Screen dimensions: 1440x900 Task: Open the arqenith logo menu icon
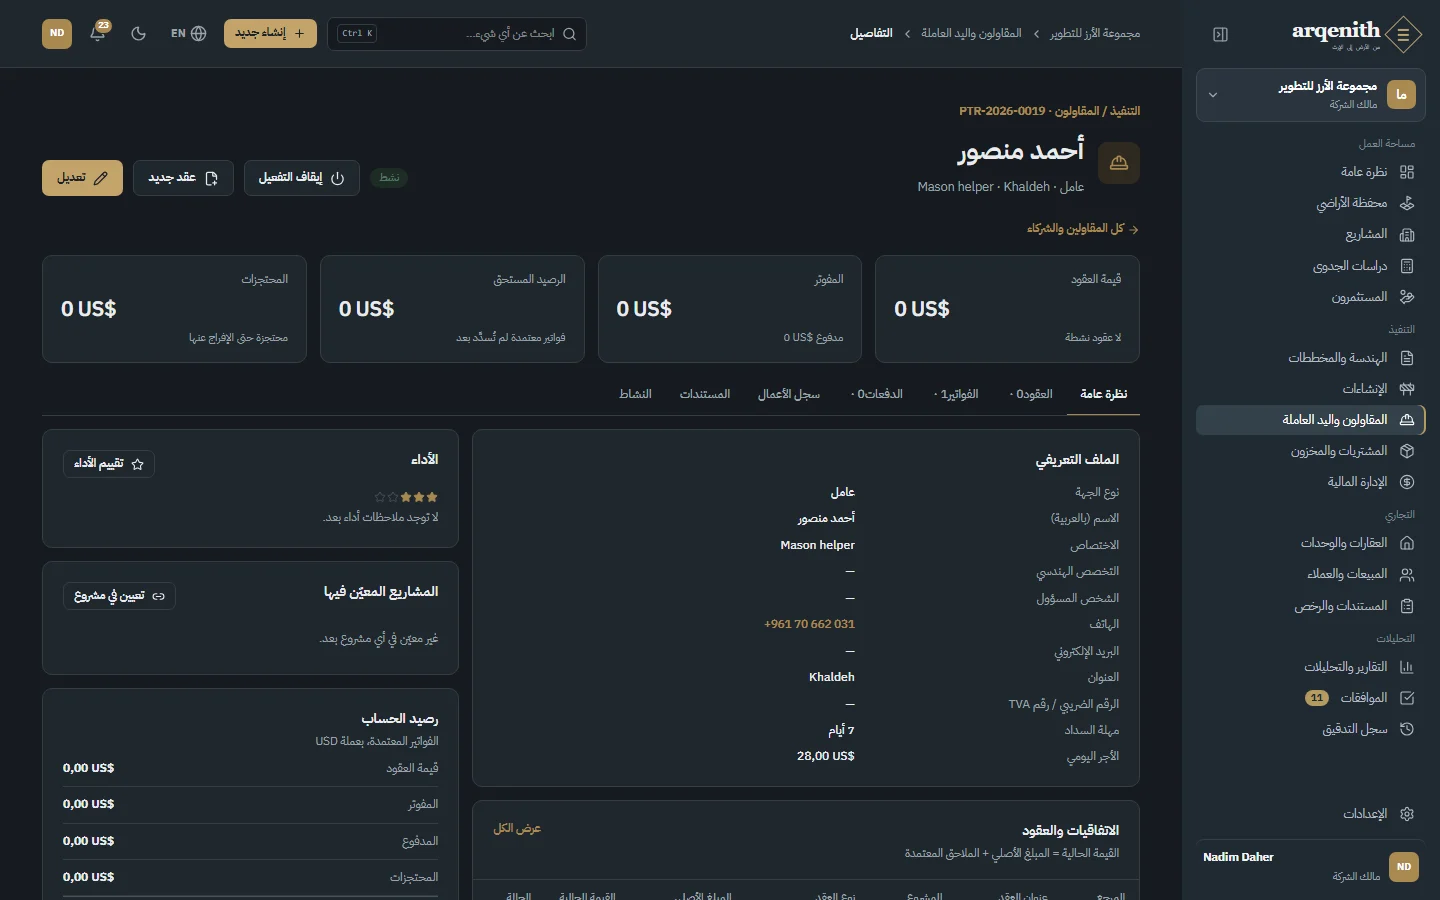tap(1404, 34)
